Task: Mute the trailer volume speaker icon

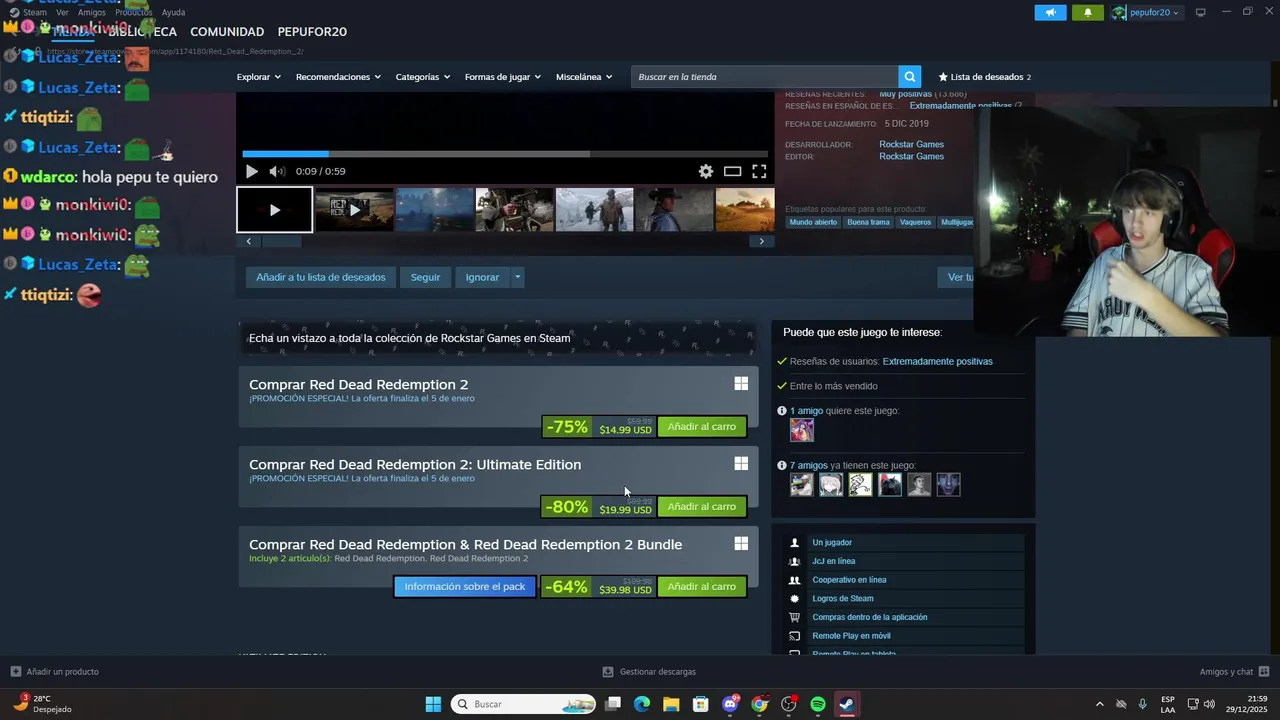Action: pyautogui.click(x=277, y=171)
